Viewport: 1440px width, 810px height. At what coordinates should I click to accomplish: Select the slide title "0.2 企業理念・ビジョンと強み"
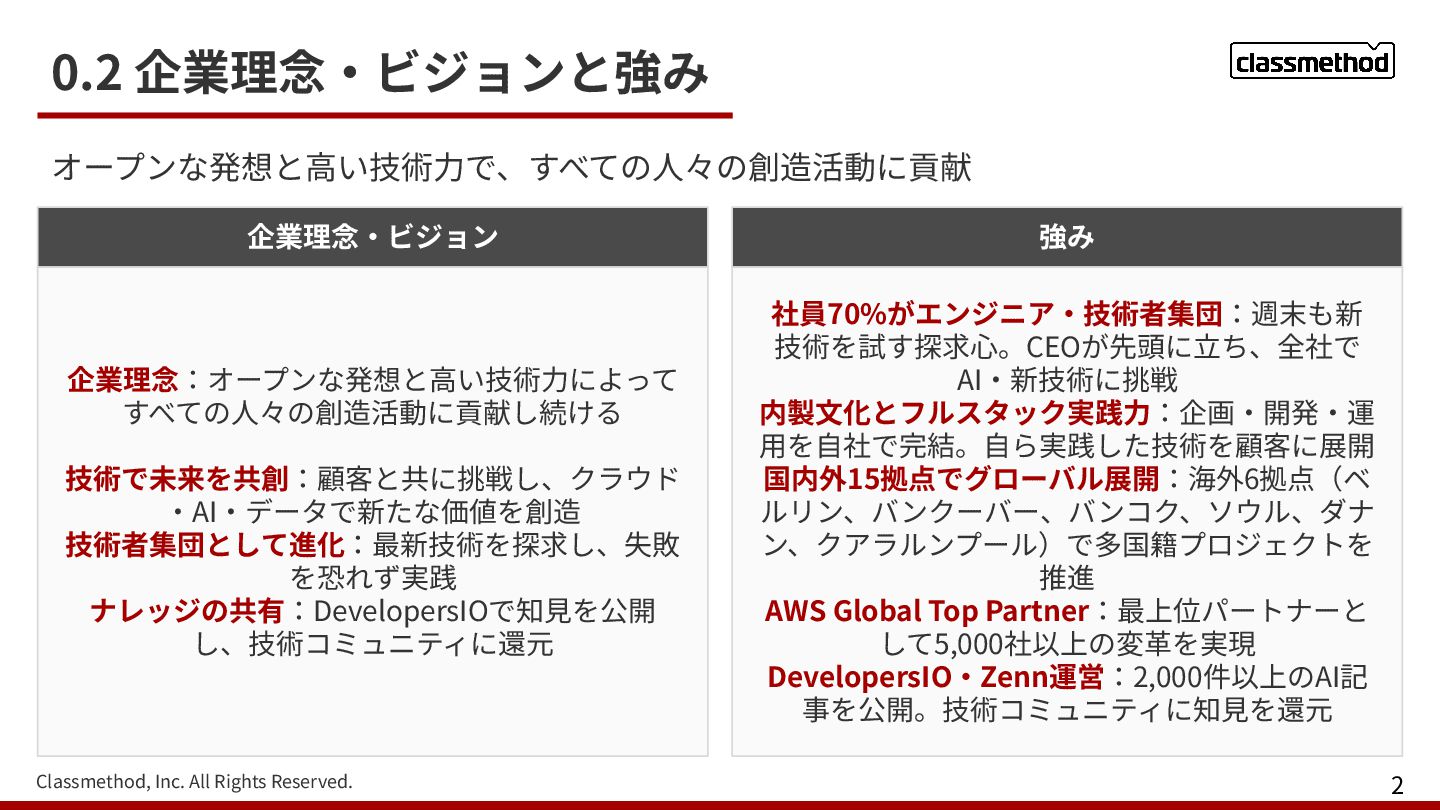[x=381, y=73]
